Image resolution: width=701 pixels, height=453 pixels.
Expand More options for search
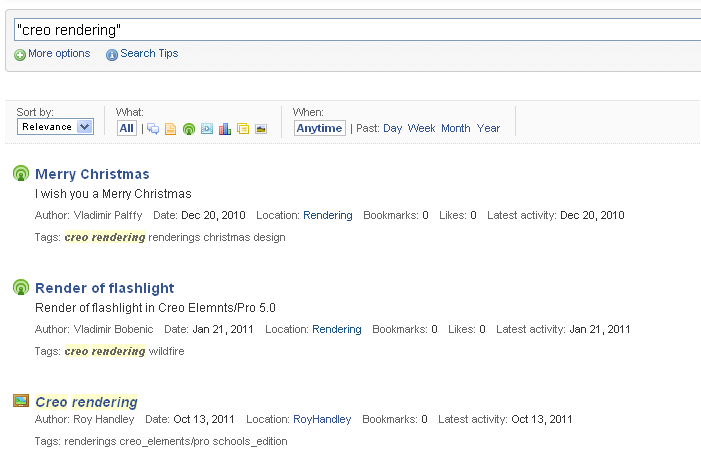[59, 53]
